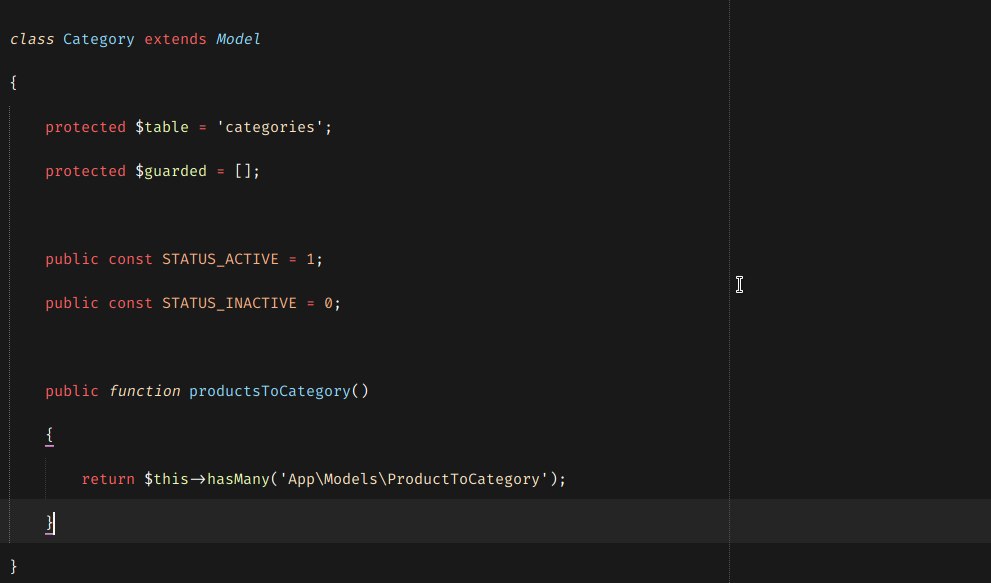
Task: Click 'protected' before $table
Action: (85, 127)
